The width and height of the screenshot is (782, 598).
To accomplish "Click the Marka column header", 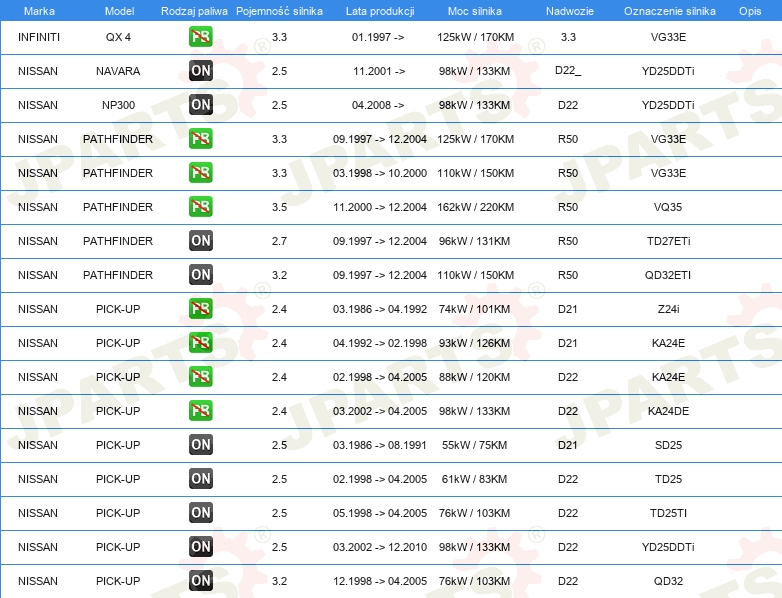I will 39,11.
